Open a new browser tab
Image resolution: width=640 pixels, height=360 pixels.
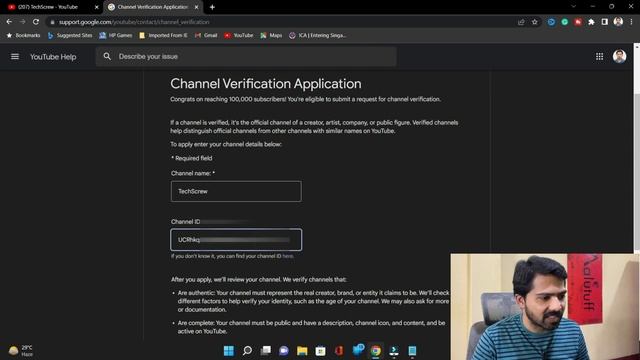pyautogui.click(x=212, y=7)
